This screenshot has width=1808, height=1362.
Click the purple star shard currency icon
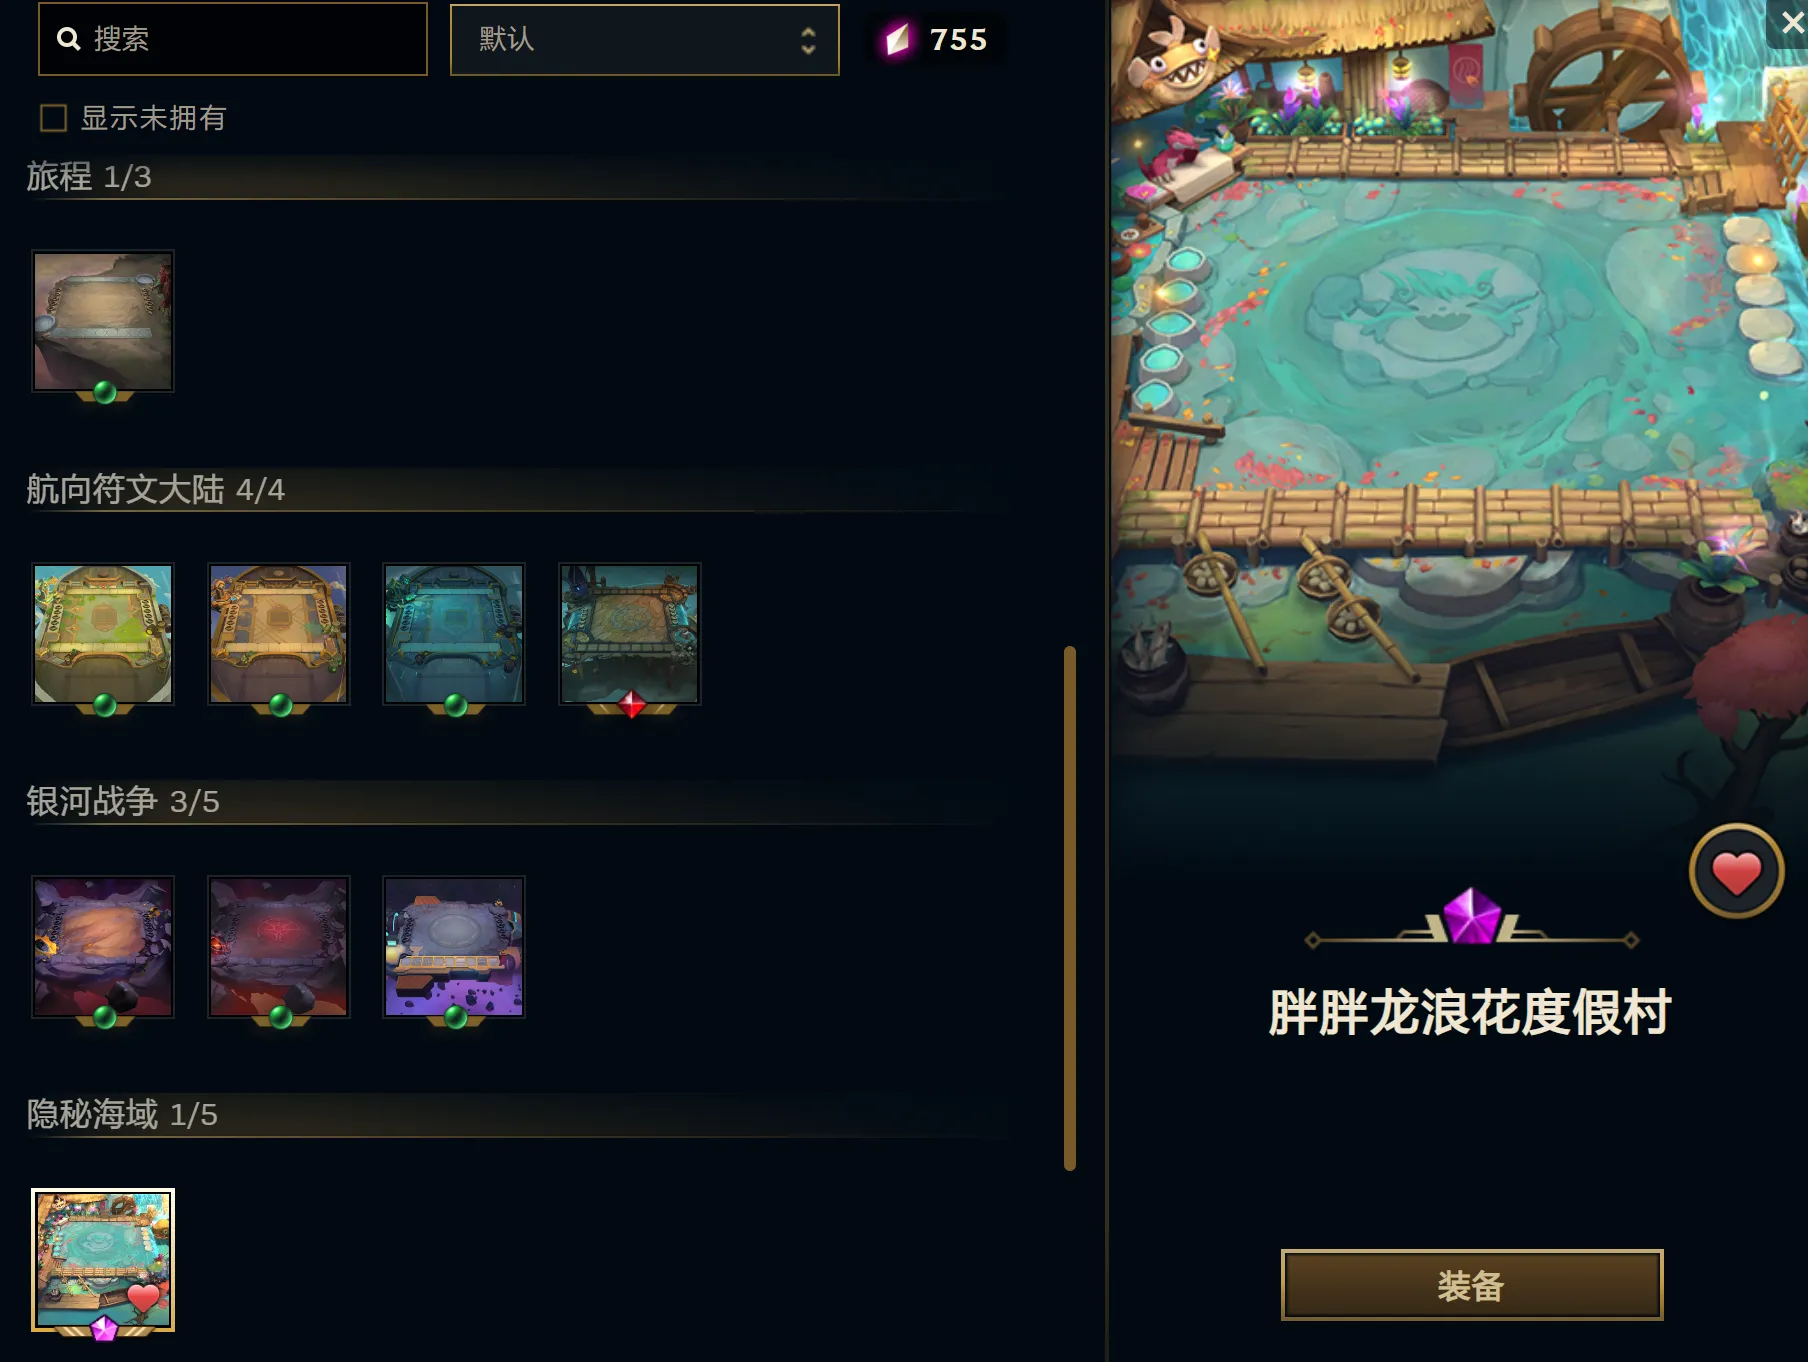pos(897,39)
